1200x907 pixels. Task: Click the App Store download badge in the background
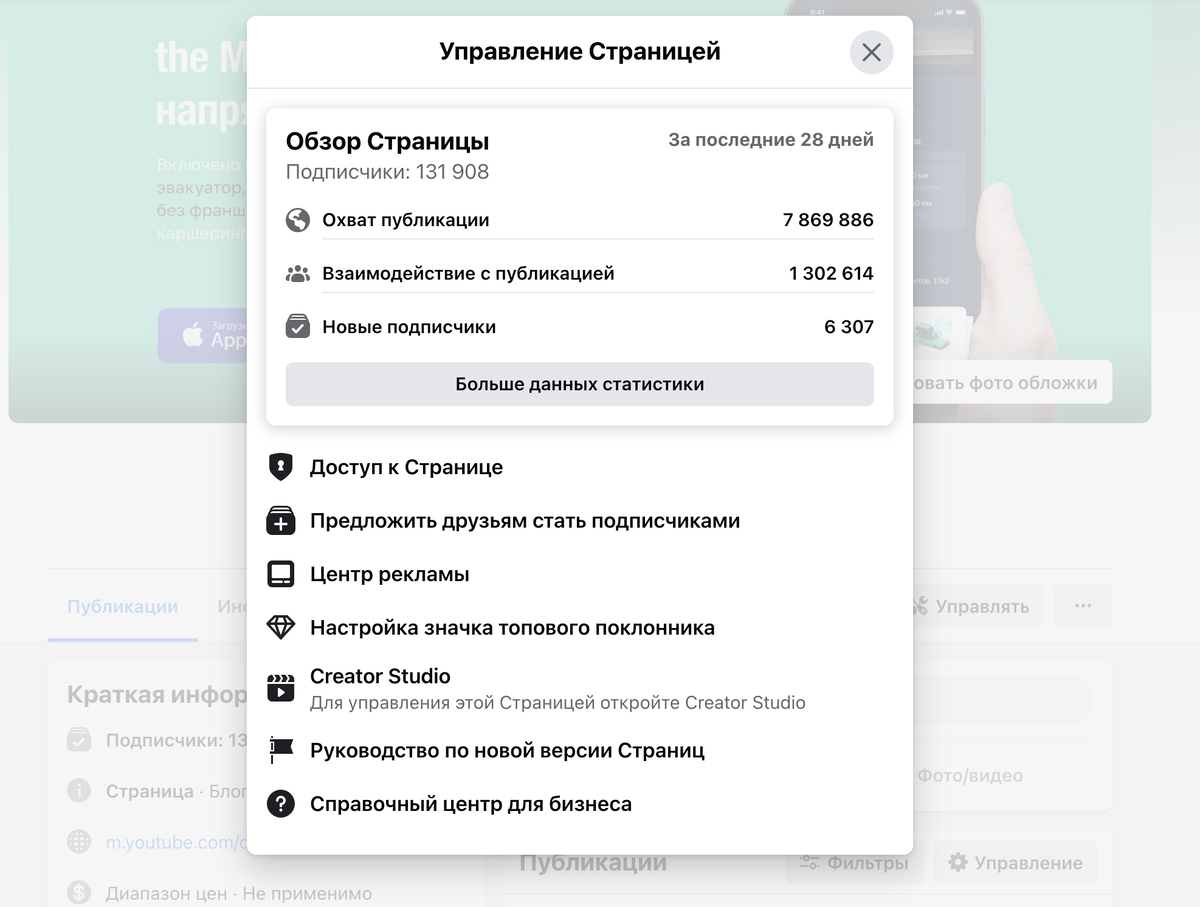(x=203, y=336)
